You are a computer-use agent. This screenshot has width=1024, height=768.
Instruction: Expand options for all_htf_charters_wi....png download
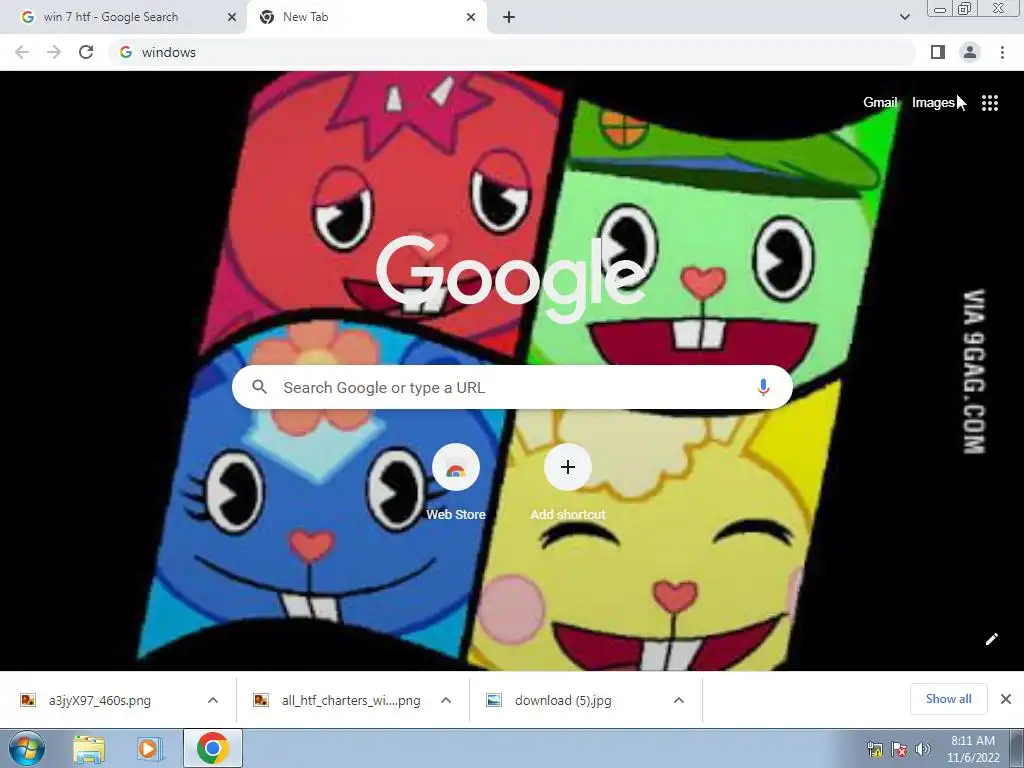click(x=446, y=700)
